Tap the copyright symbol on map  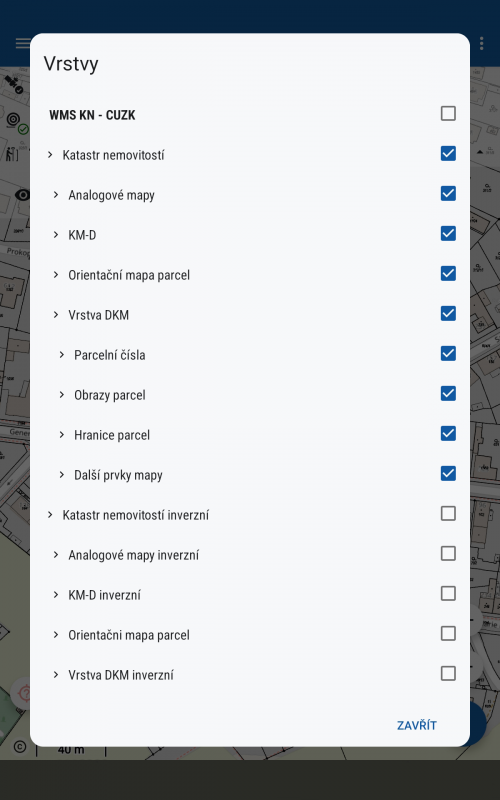coord(20,747)
